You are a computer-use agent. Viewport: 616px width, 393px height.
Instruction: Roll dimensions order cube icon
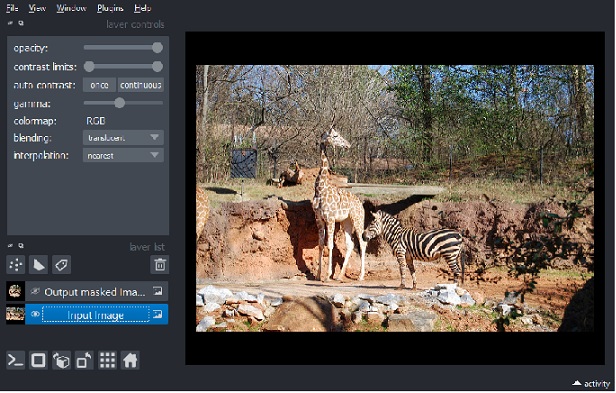tap(61, 360)
